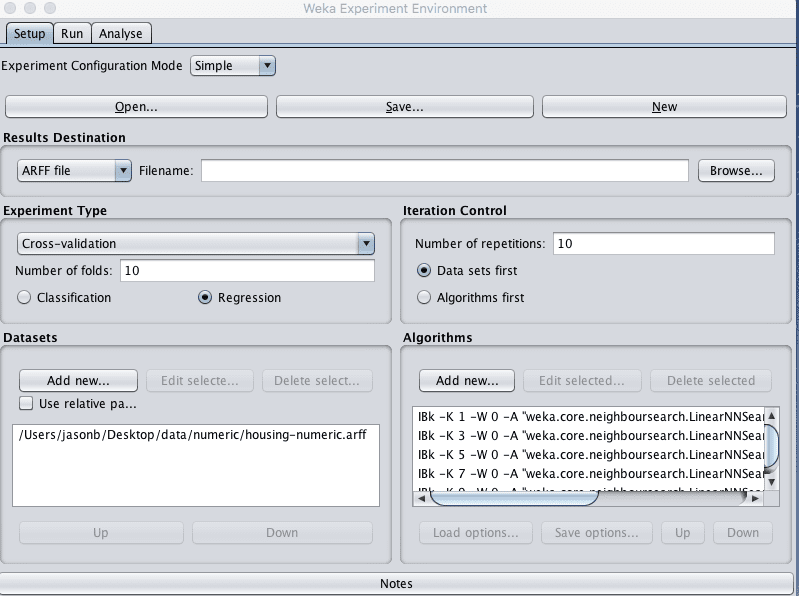This screenshot has height=596, width=799.
Task: Click algorithms list scroll left arrow
Action: point(421,498)
